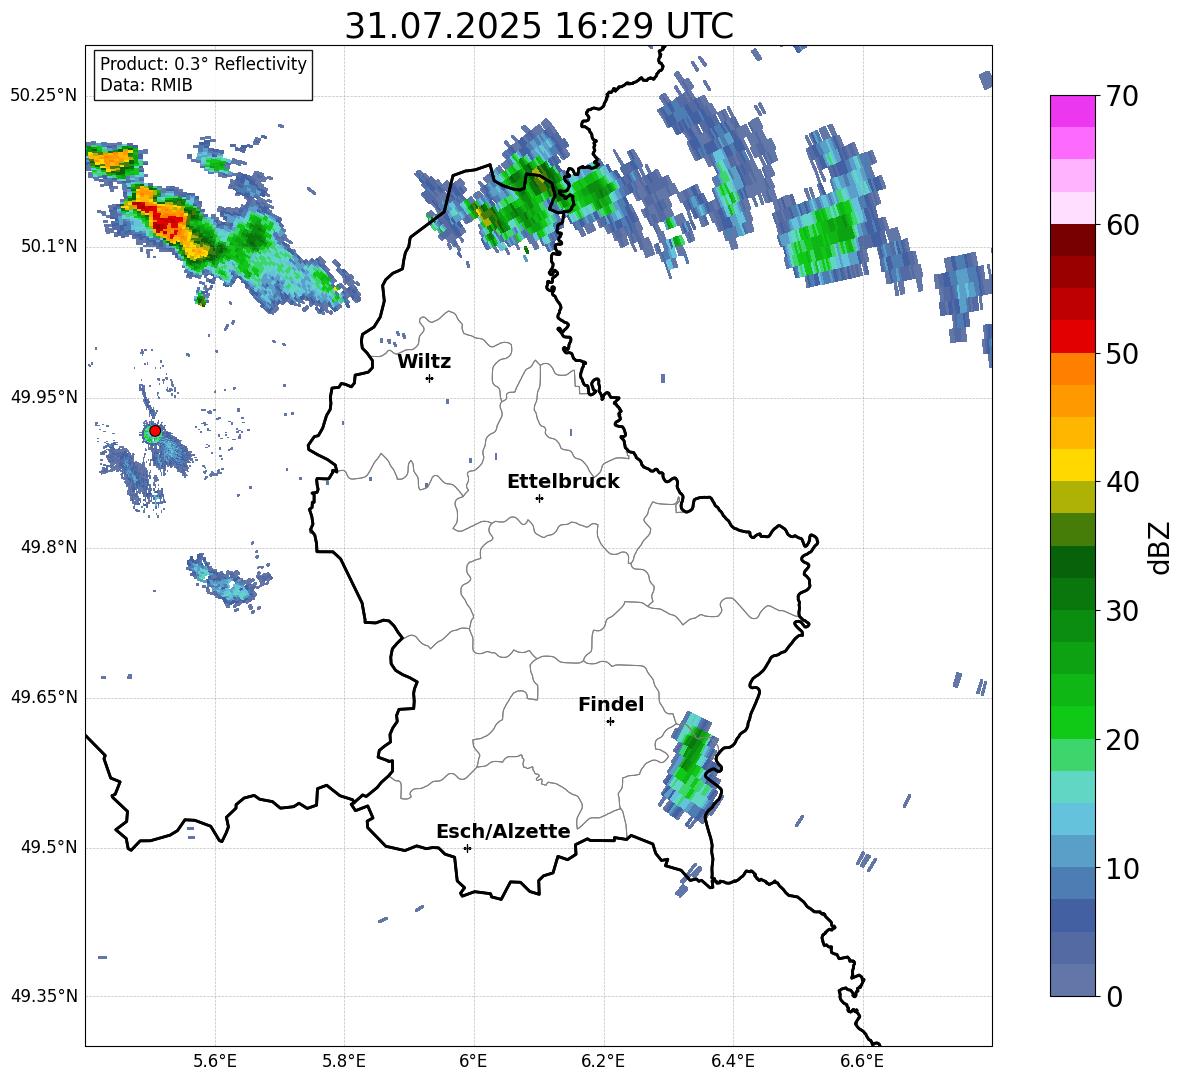Click the Esch/Alzette city label
The image size is (1184, 1081).
[x=504, y=832]
